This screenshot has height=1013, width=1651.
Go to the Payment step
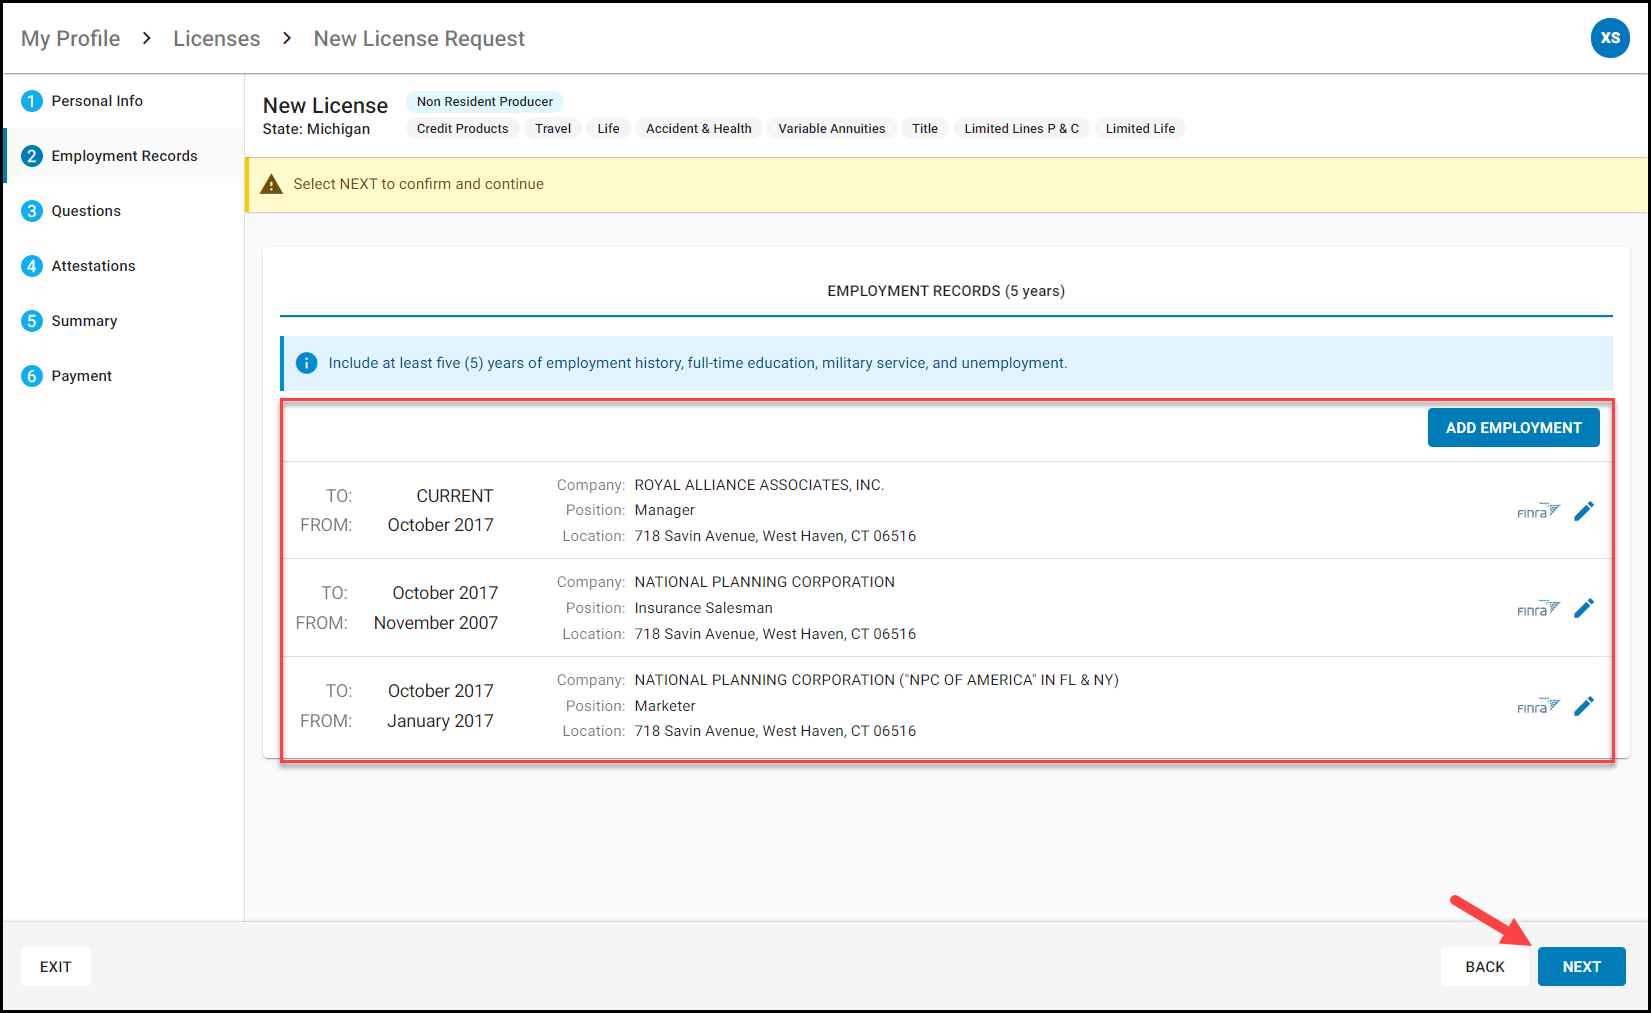tap(123, 376)
